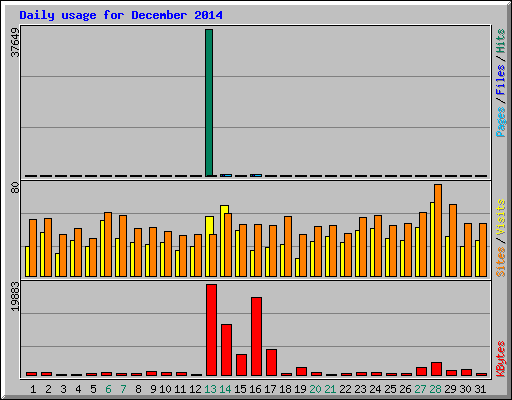512x400 pixels.
Task: Click the red KBytes bar for day 17
Action: point(271,362)
